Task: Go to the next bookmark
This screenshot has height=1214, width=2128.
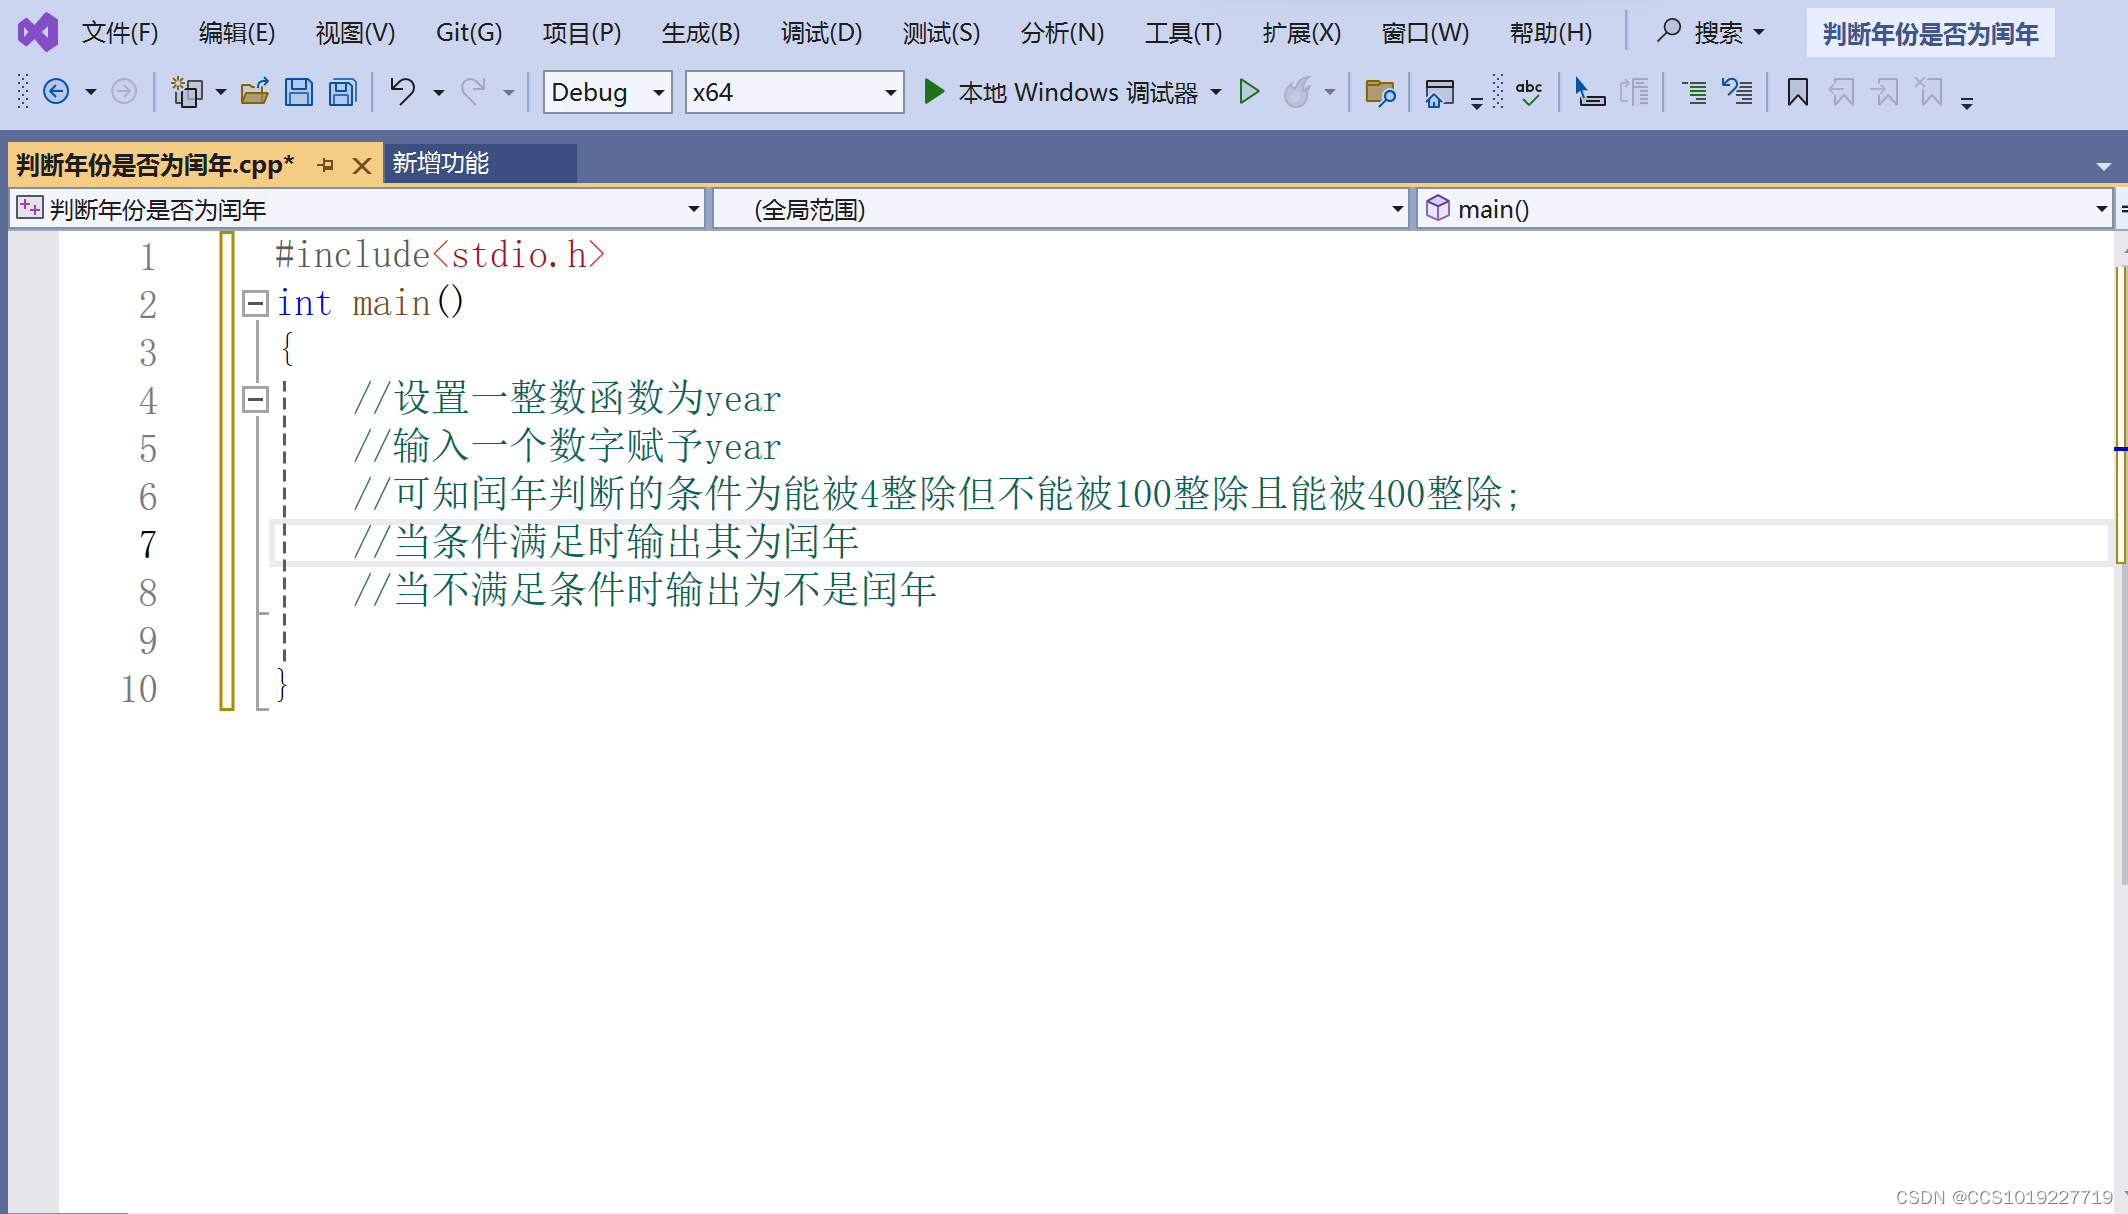Action: [x=1885, y=92]
